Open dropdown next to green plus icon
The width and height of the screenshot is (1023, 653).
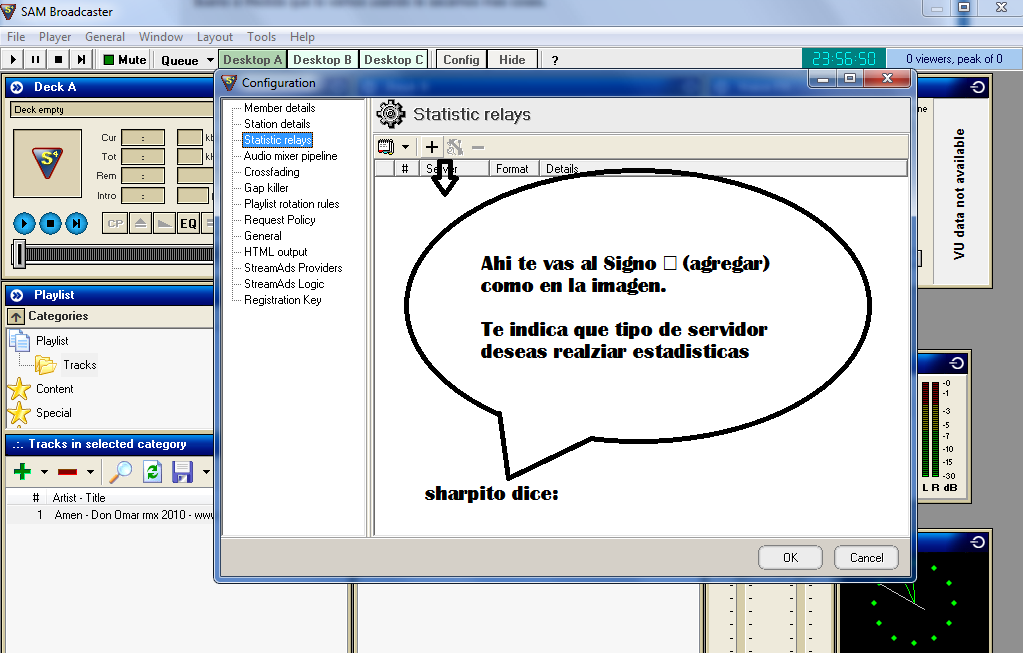click(x=44, y=472)
